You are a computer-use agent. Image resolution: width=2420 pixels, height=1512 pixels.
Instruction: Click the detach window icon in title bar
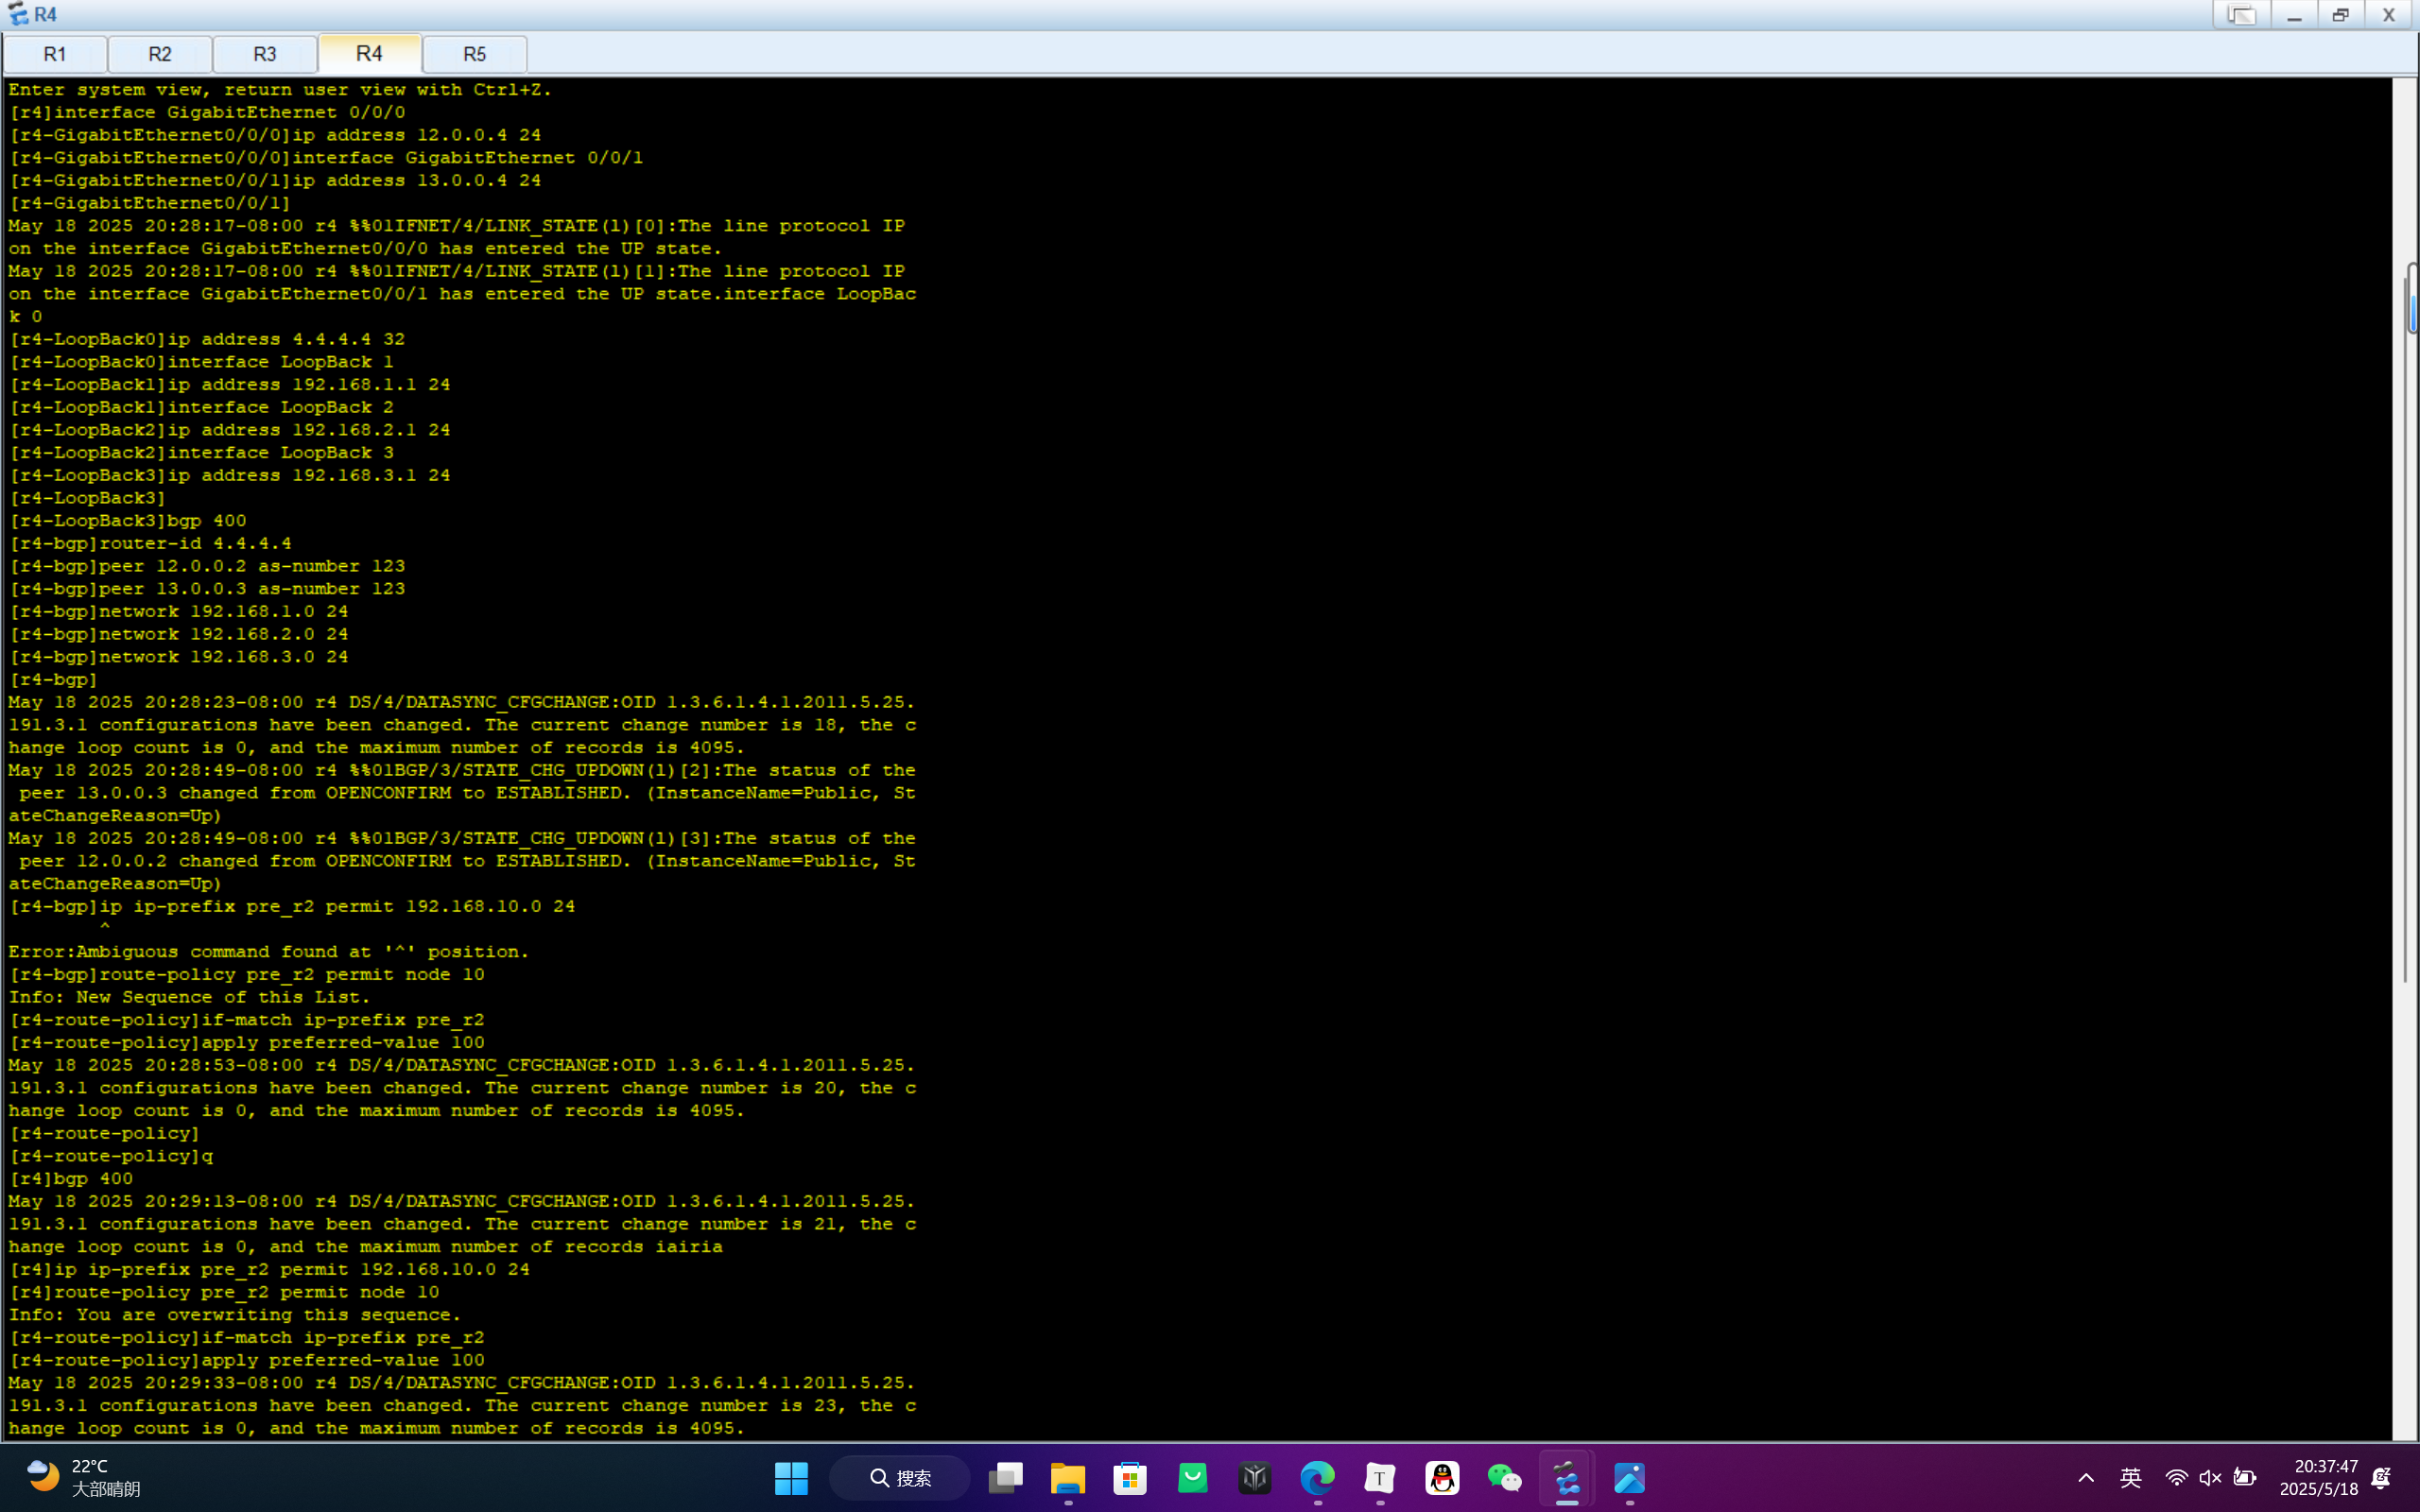(2241, 15)
